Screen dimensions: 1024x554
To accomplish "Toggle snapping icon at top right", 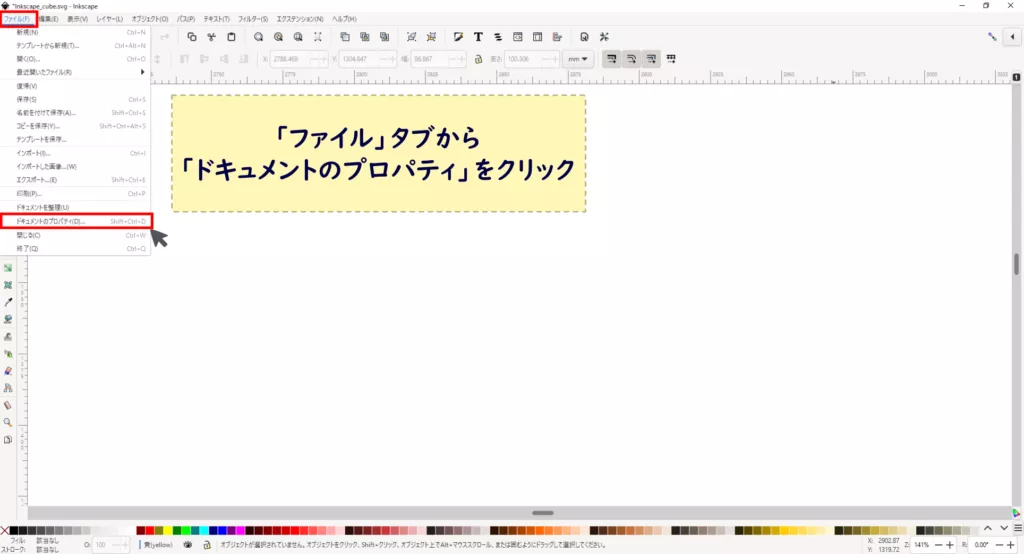I will 992,37.
